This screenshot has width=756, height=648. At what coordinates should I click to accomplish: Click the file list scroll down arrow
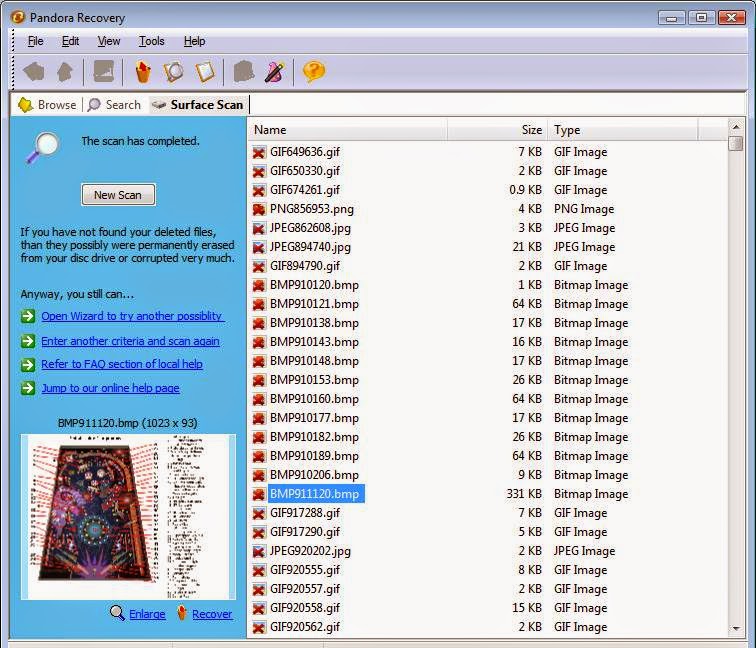(x=736, y=628)
